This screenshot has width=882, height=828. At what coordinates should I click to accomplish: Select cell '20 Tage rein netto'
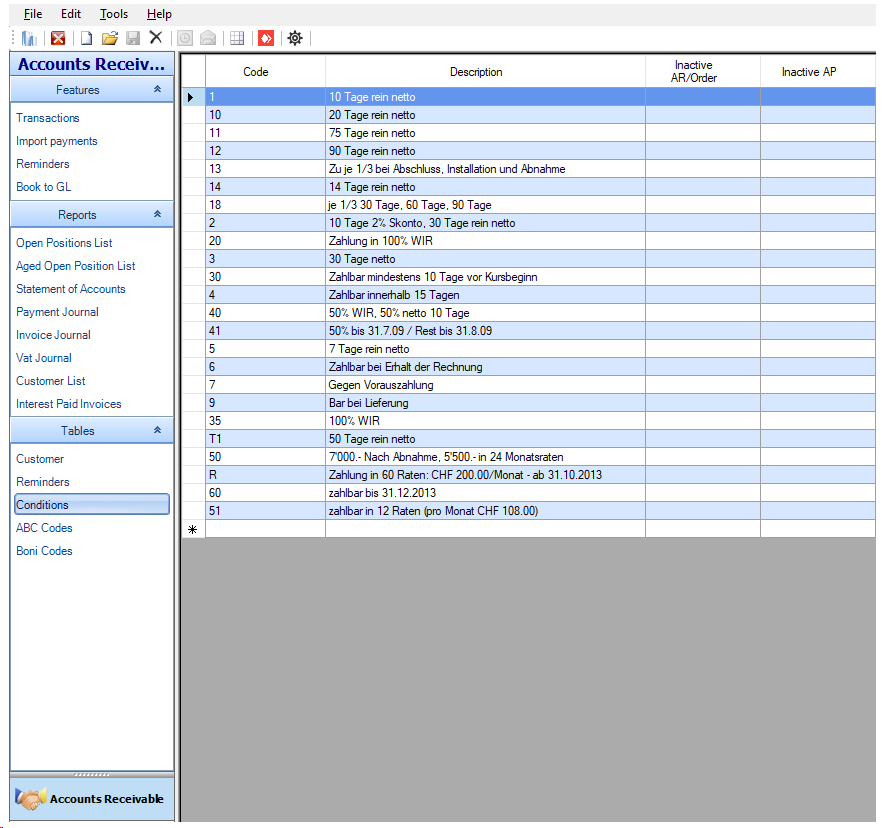(x=485, y=115)
